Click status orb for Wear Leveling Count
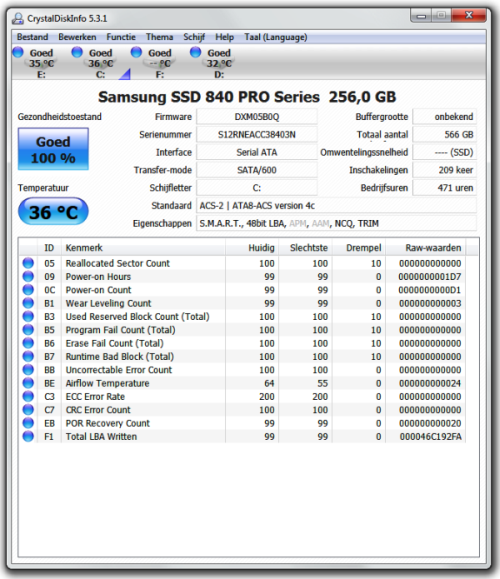 (x=28, y=303)
